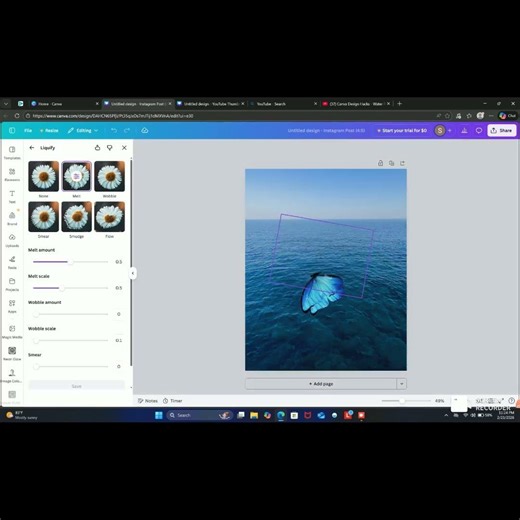The image size is (520, 520).
Task: Duplicate the page with the copy icon
Action: 391,163
